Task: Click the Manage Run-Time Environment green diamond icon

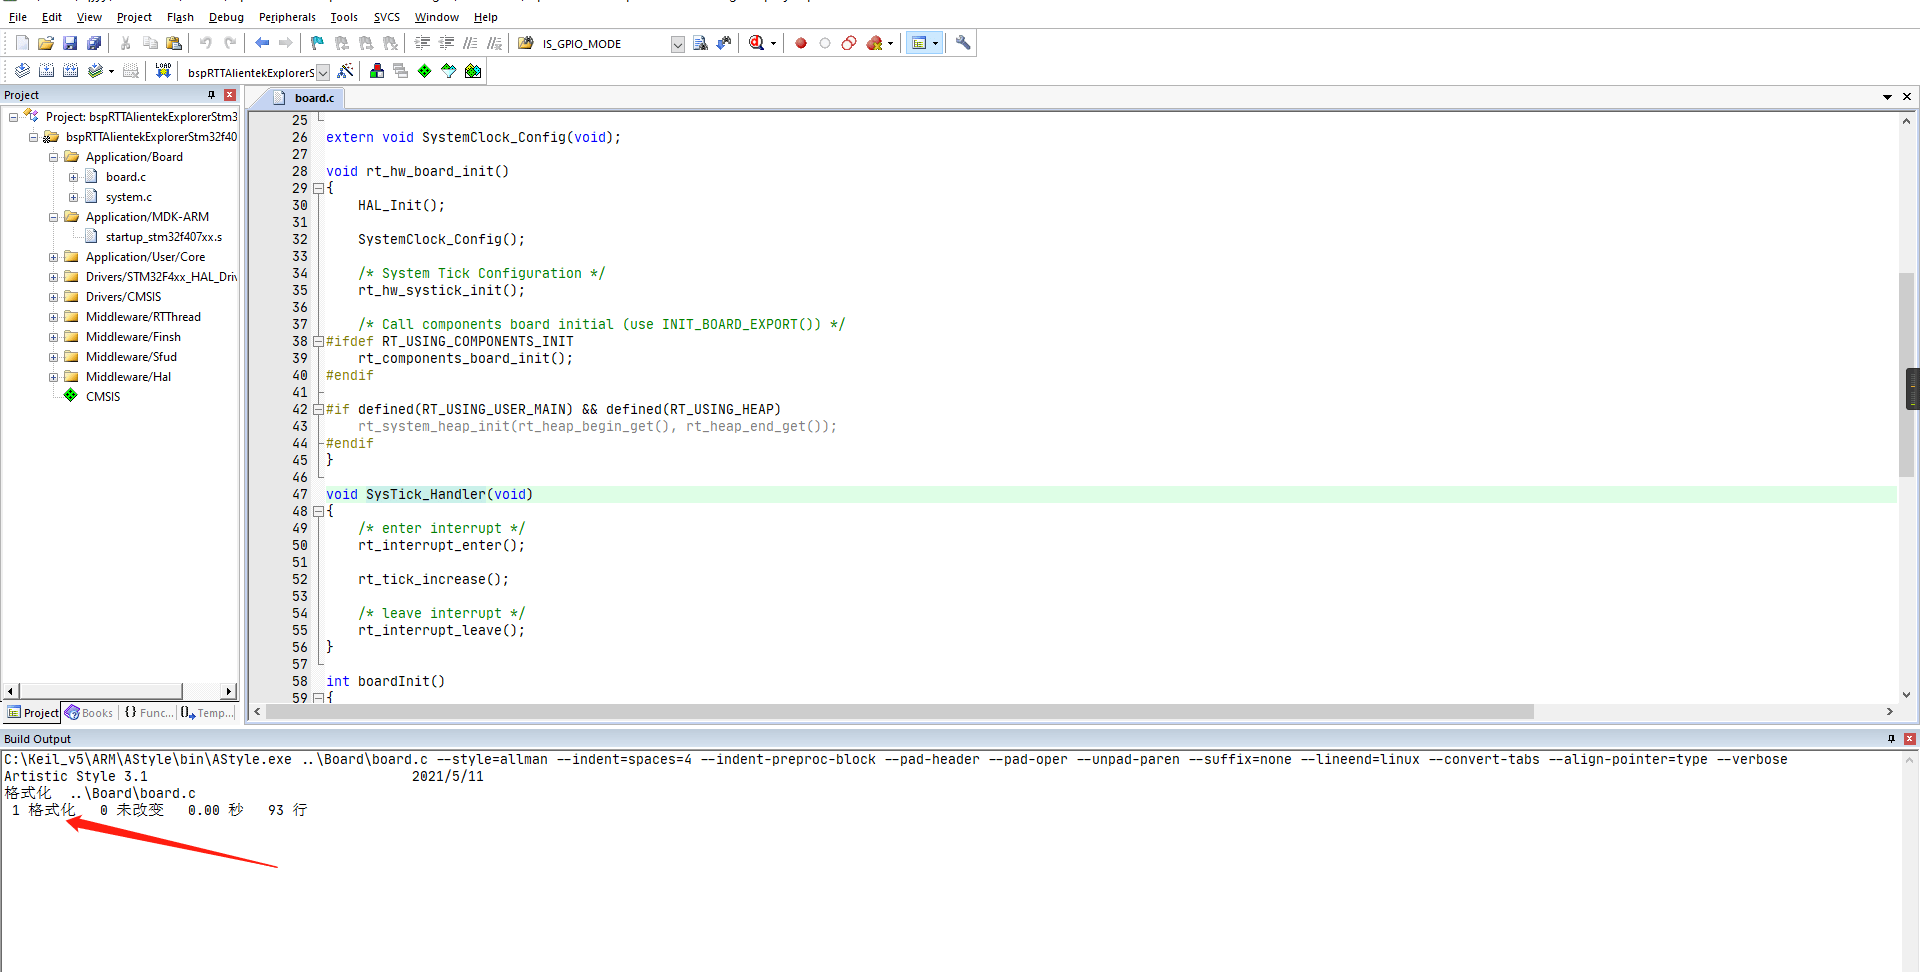Action: pos(425,71)
